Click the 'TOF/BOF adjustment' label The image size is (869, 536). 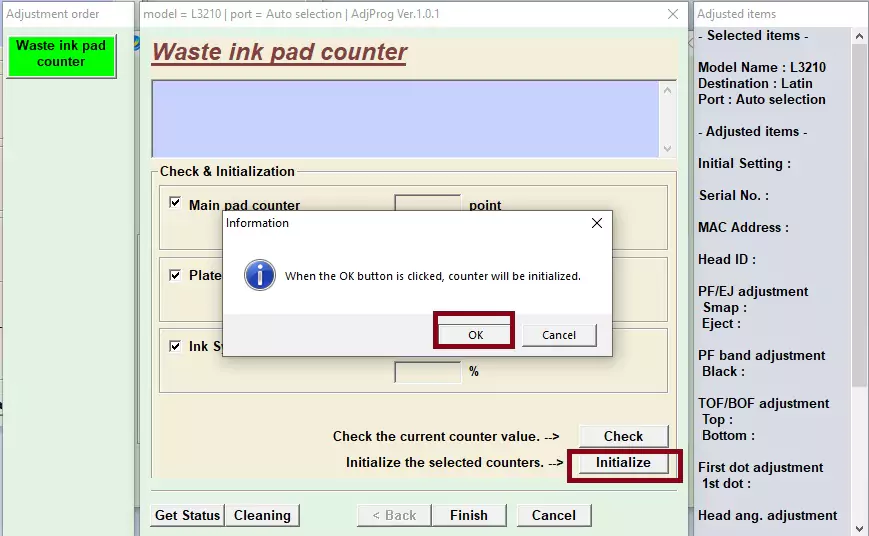pos(763,404)
